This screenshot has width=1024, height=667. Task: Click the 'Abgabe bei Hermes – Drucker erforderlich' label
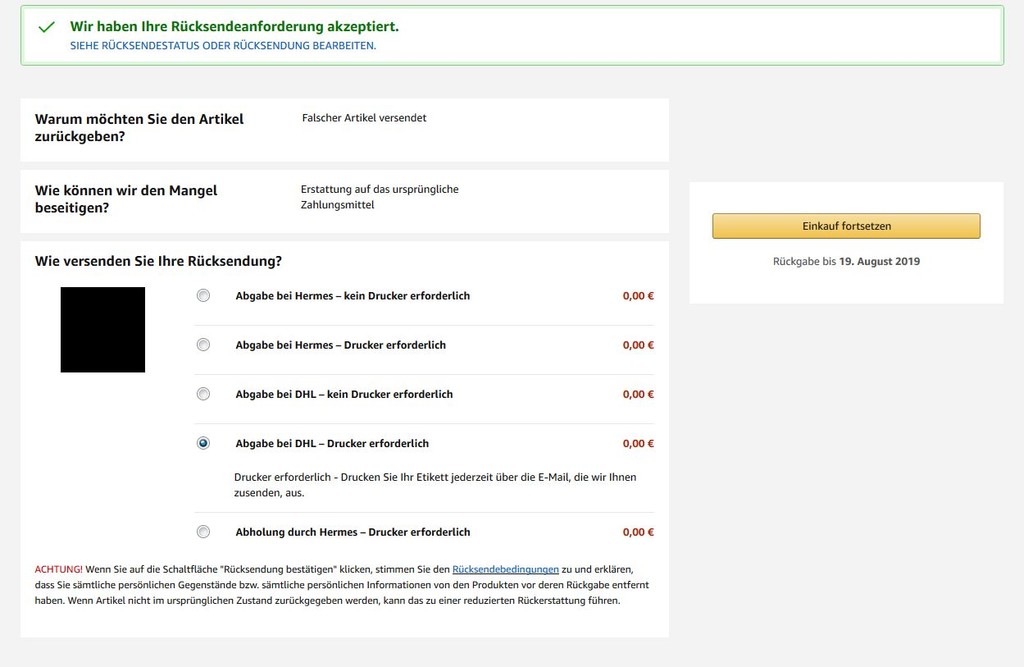point(341,345)
